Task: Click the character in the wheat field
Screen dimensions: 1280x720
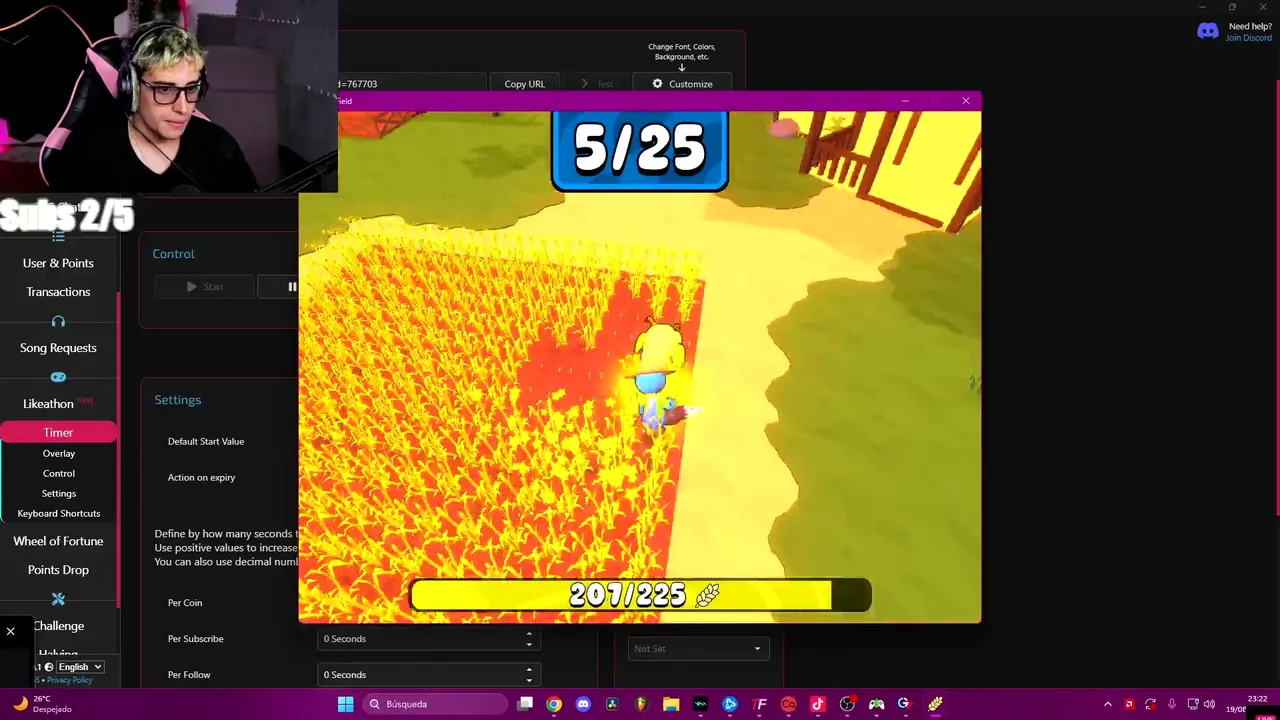Action: 660,375
